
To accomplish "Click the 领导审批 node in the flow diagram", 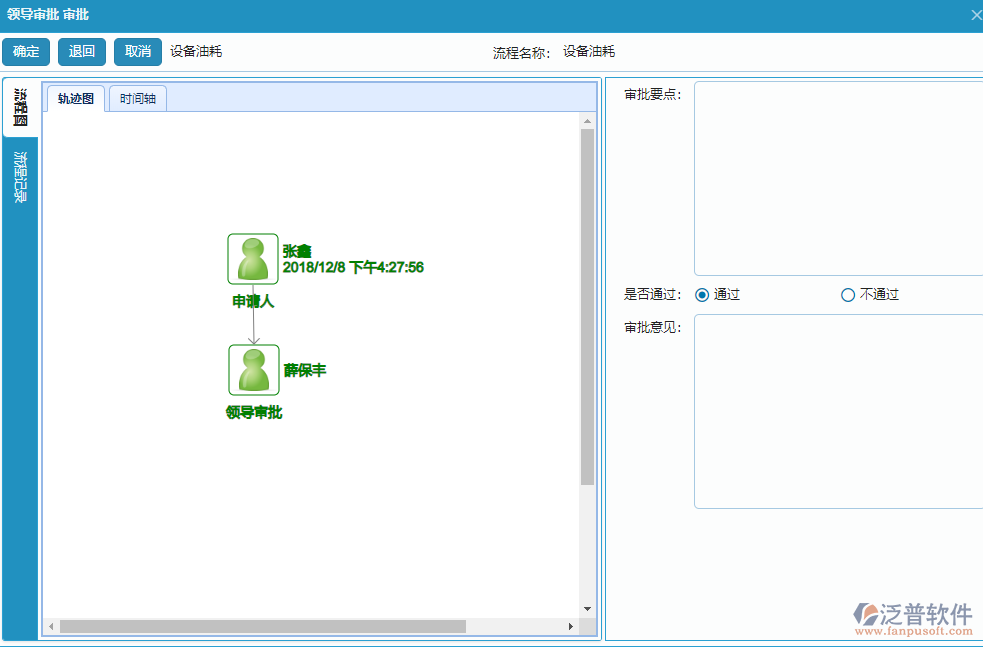I will [253, 411].
